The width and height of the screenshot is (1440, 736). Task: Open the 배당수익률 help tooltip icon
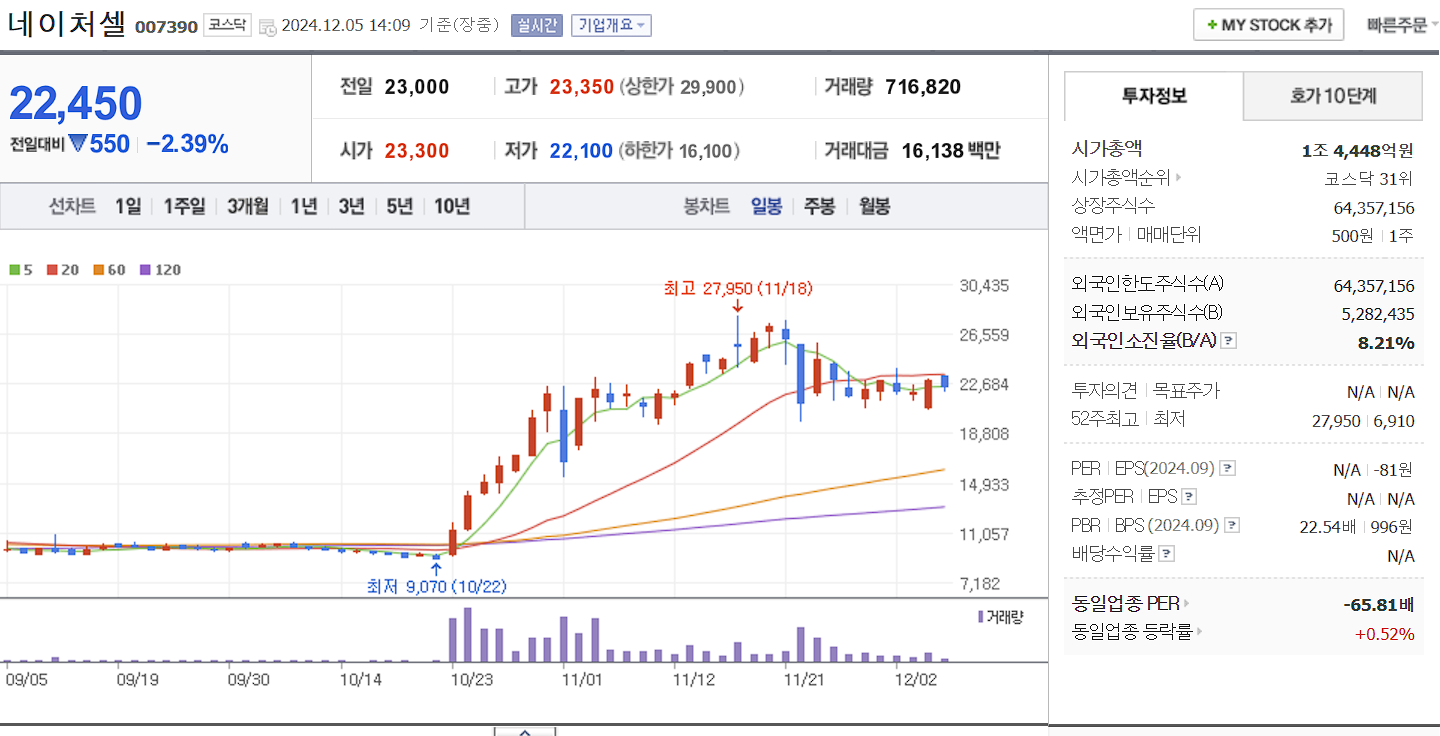[1166, 553]
